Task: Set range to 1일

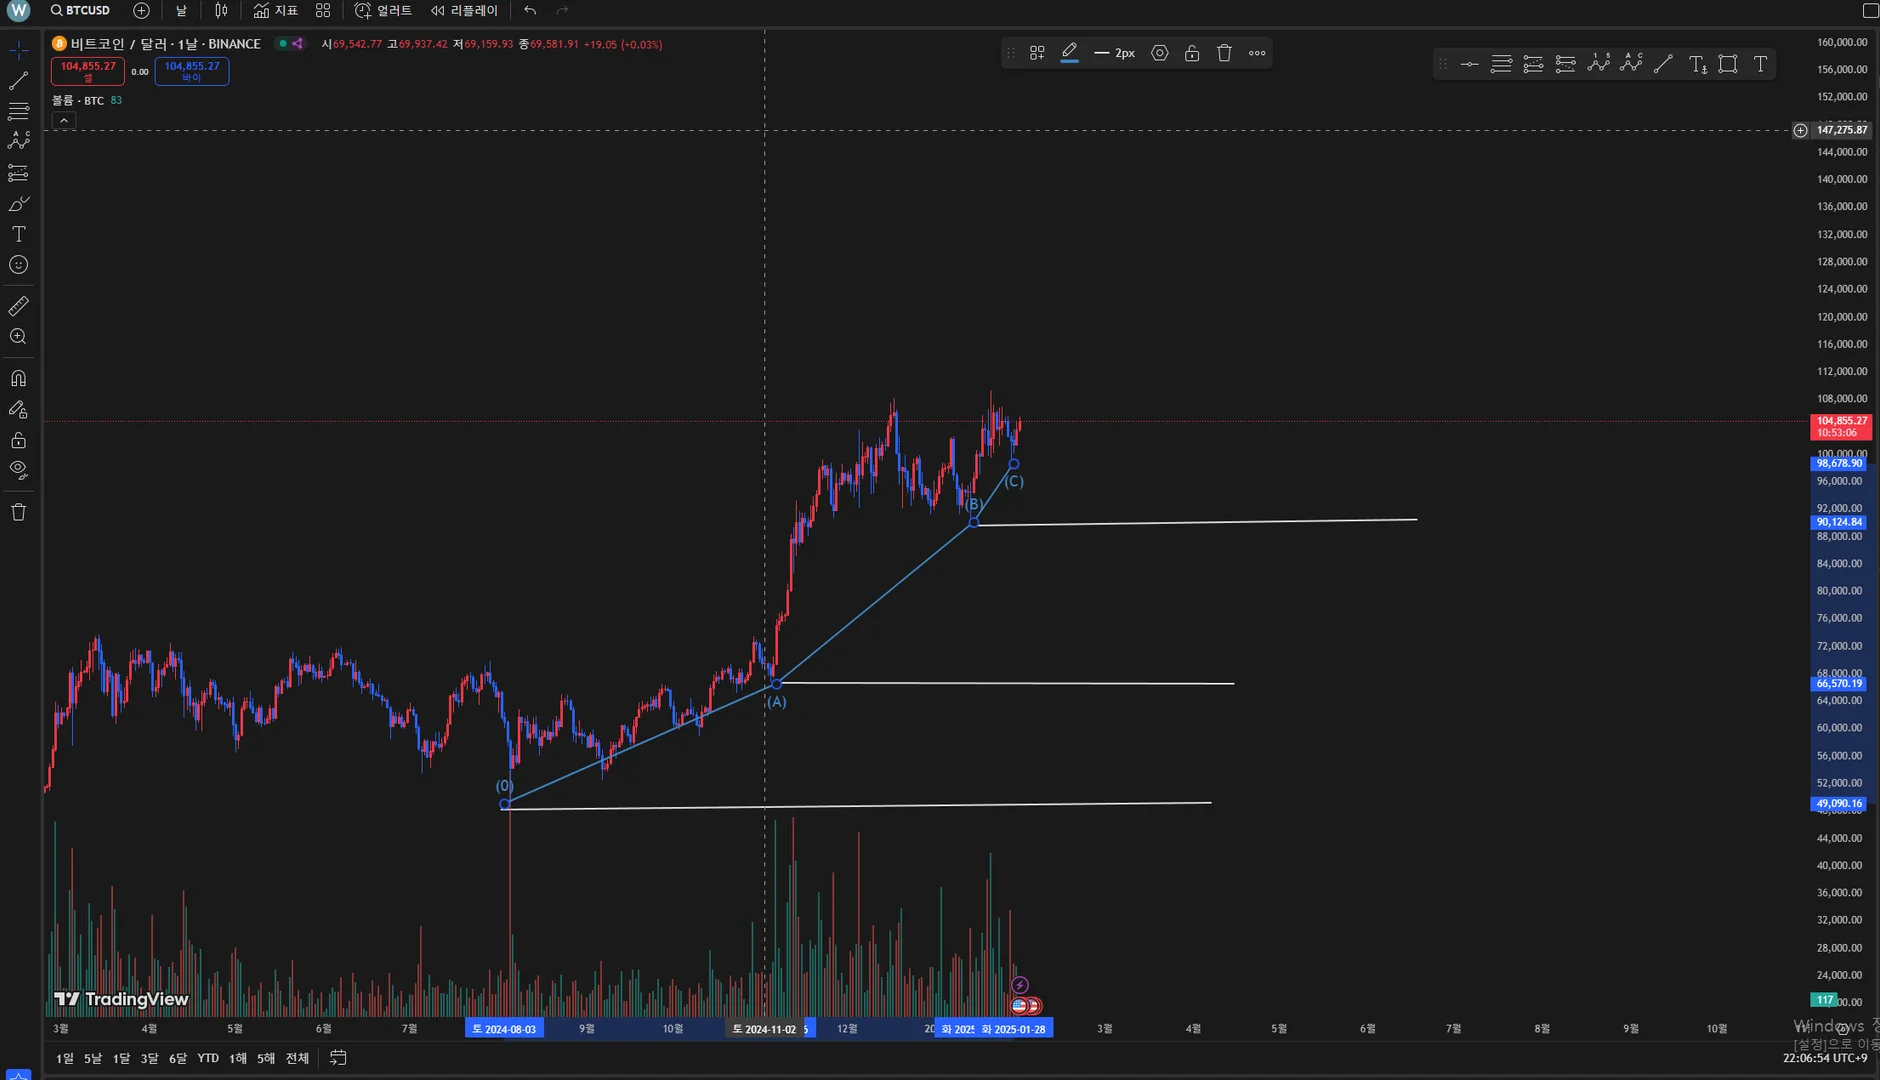Action: (64, 1058)
